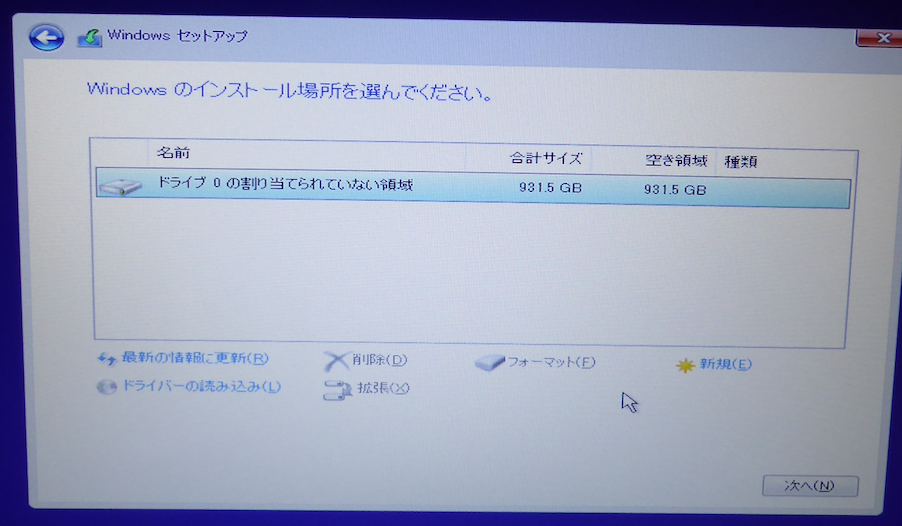Click the disc icon beside ドライバーの読み込み
Screen dimensions: 902x526
tap(107, 386)
